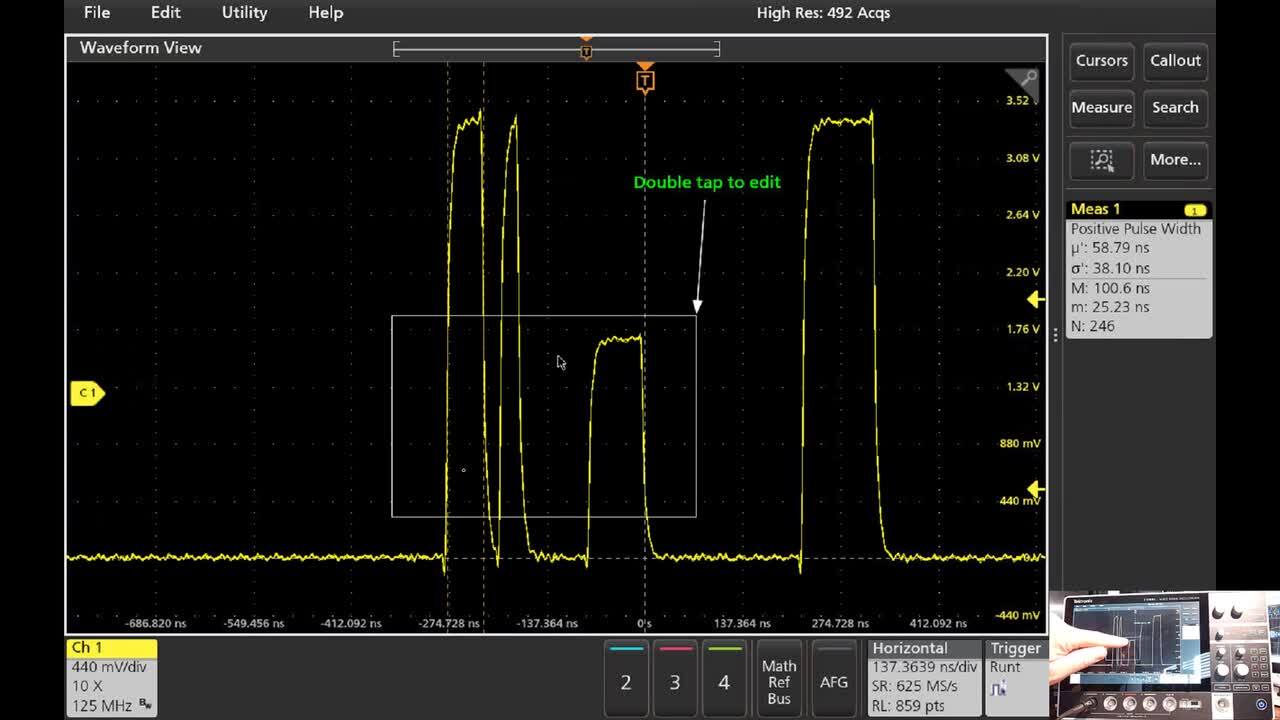Select the Double tap to edit callout
The width and height of the screenshot is (1280, 720).
pyautogui.click(x=707, y=183)
